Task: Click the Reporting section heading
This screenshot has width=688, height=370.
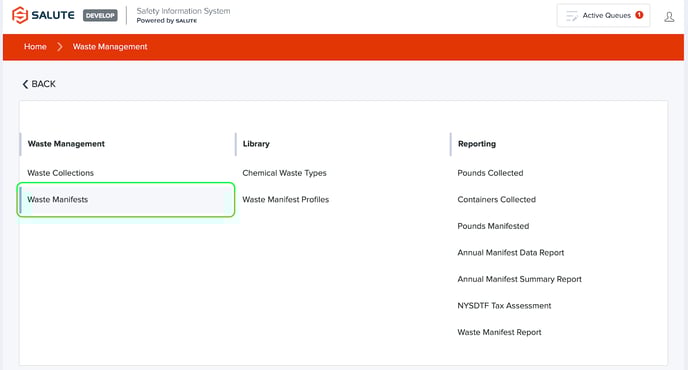Action: pyautogui.click(x=477, y=144)
